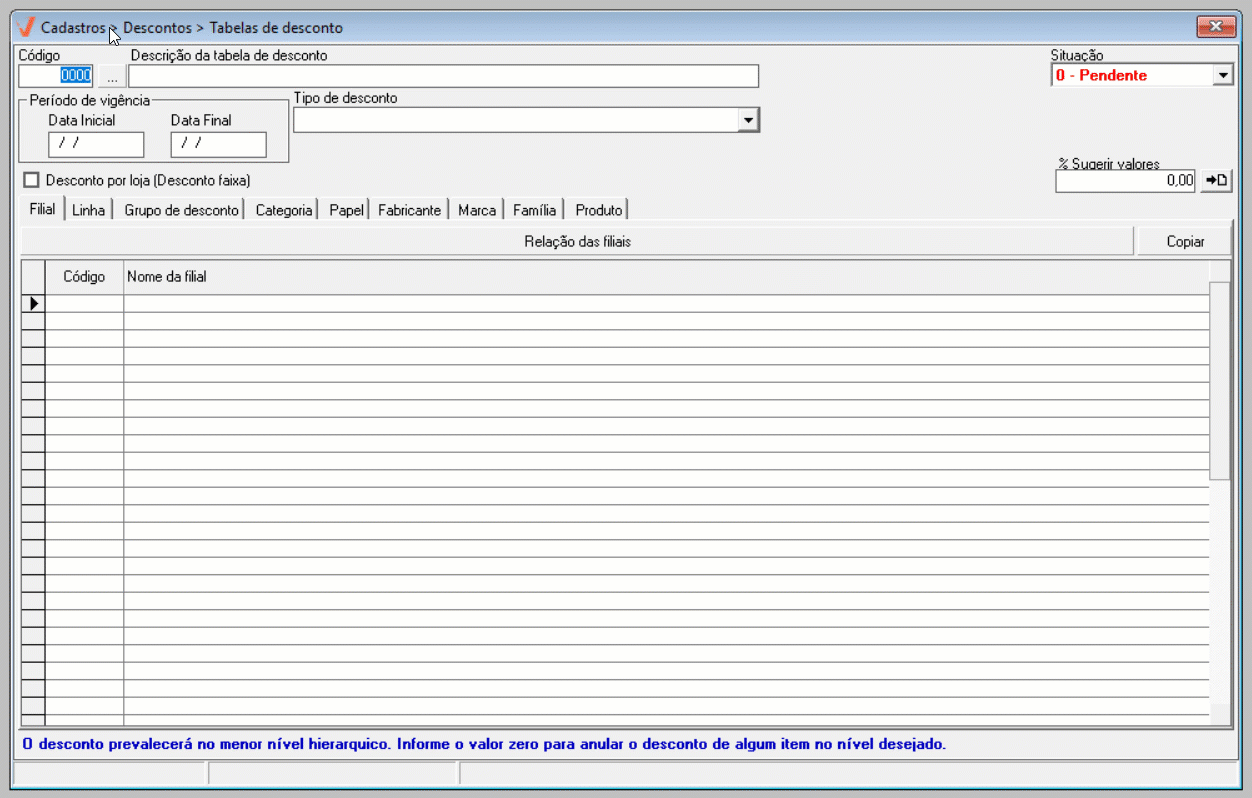Screen dimensions: 1252x798
Task: Go to the Família tab
Action: [534, 210]
